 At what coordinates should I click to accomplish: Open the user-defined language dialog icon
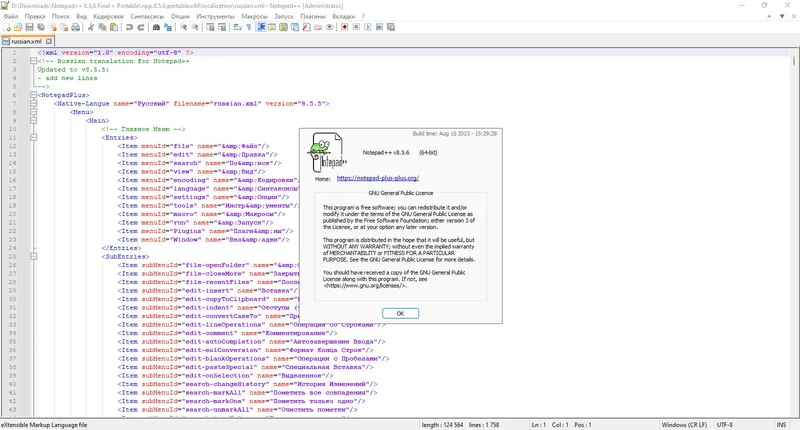(272, 27)
